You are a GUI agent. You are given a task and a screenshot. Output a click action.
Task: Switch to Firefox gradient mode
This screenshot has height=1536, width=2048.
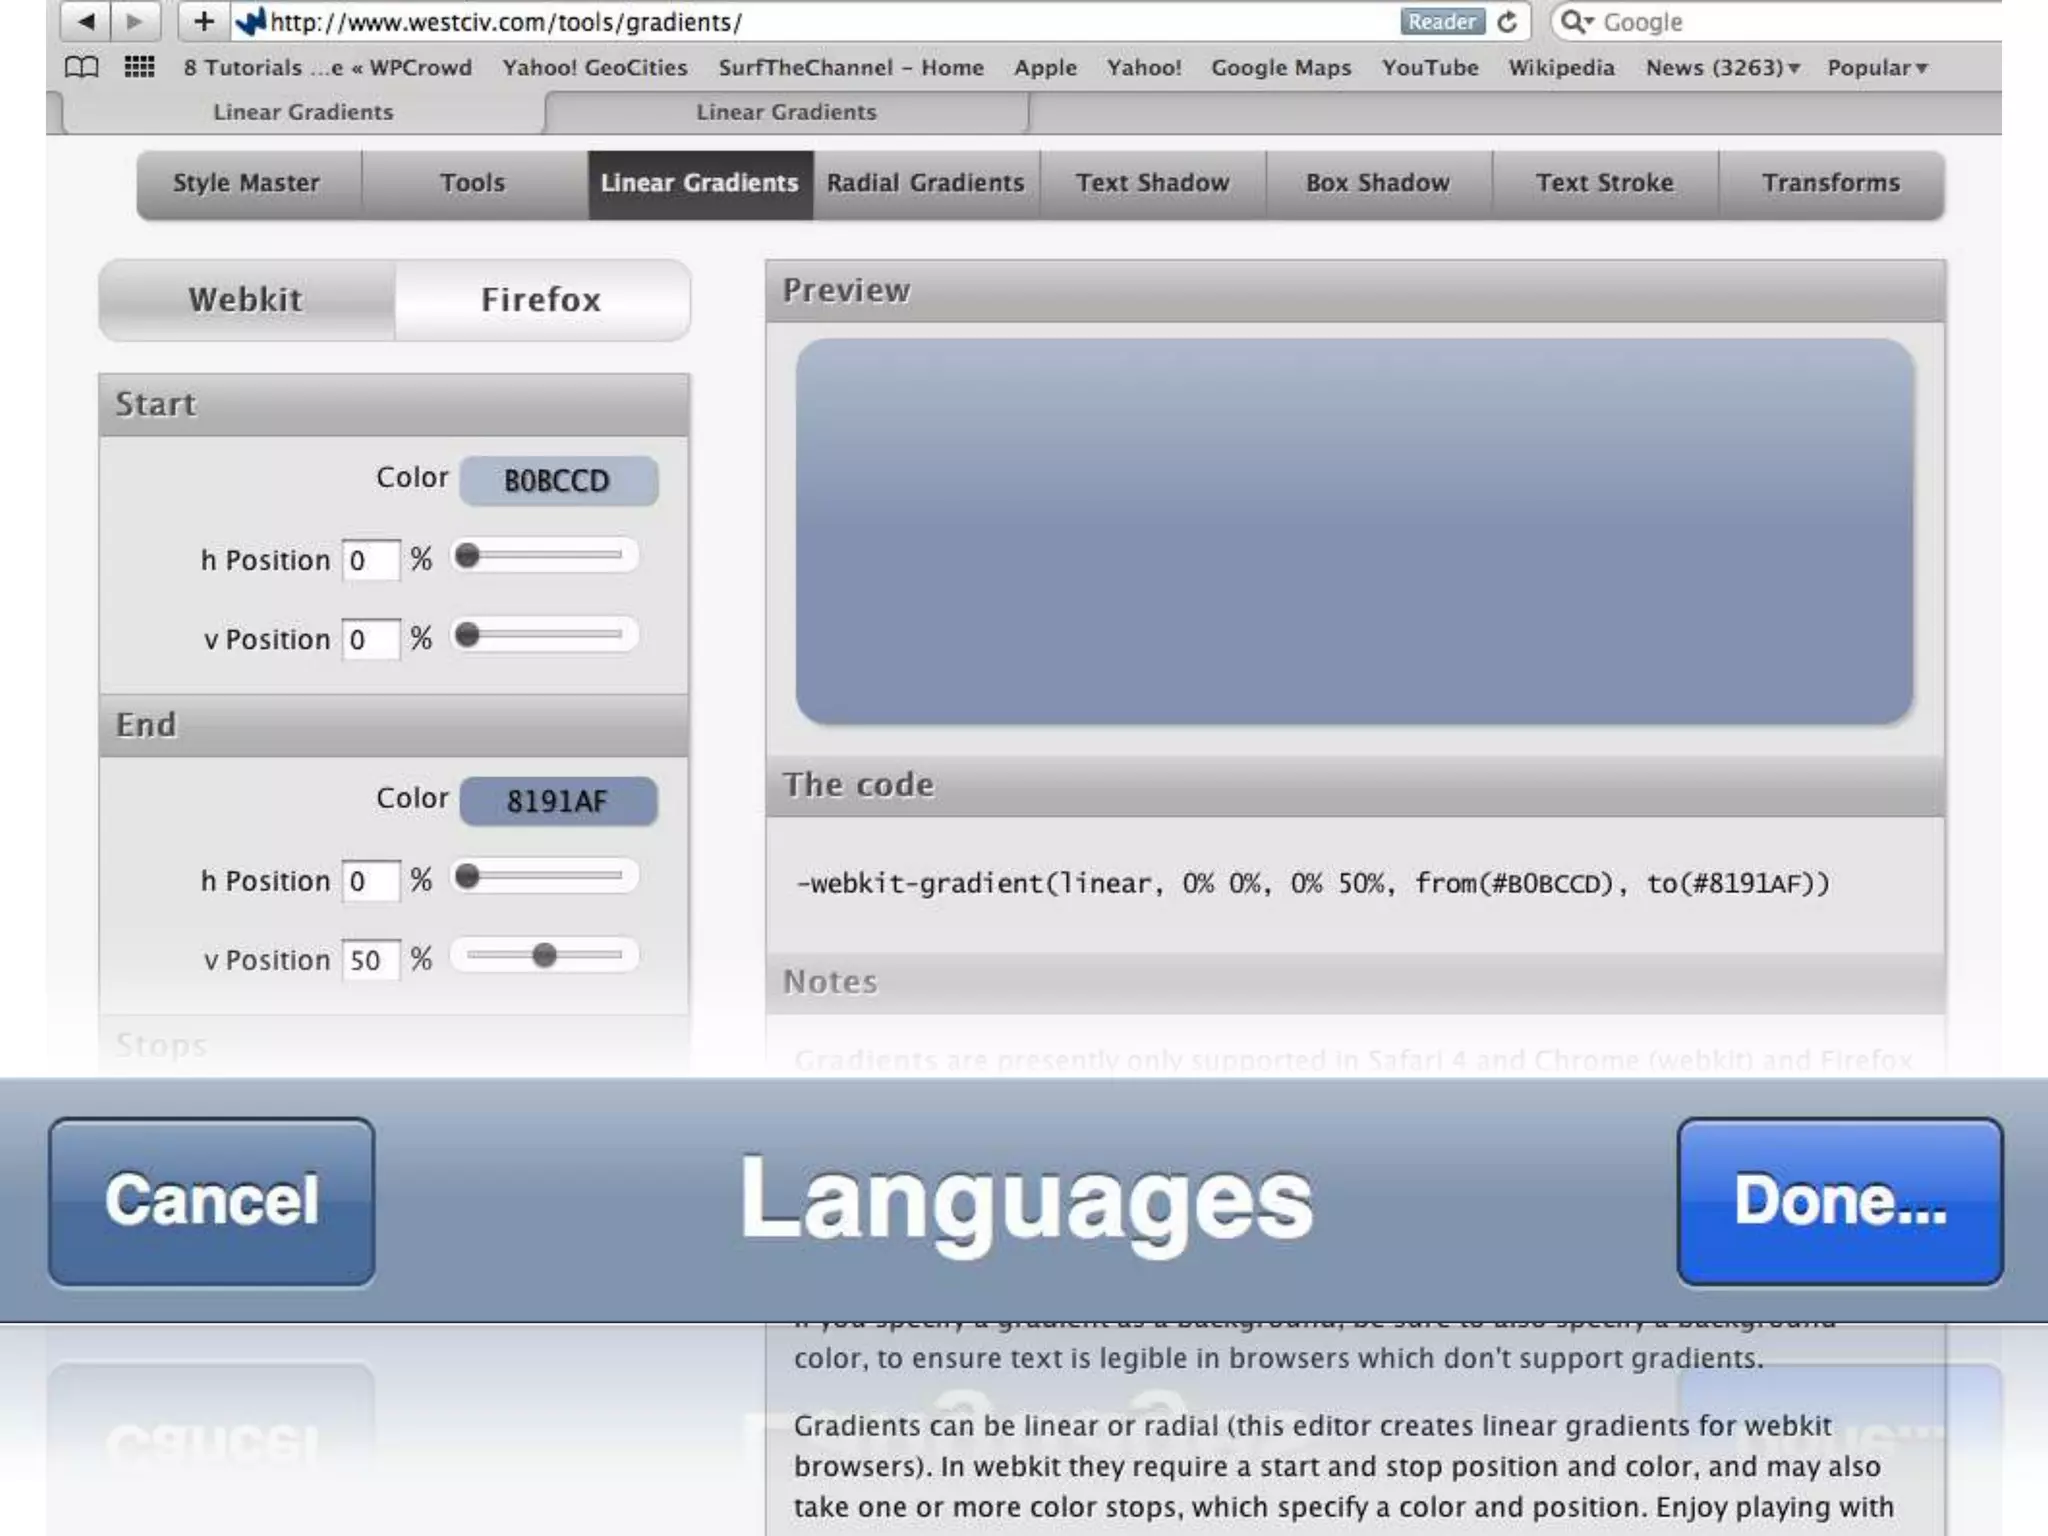click(x=541, y=300)
